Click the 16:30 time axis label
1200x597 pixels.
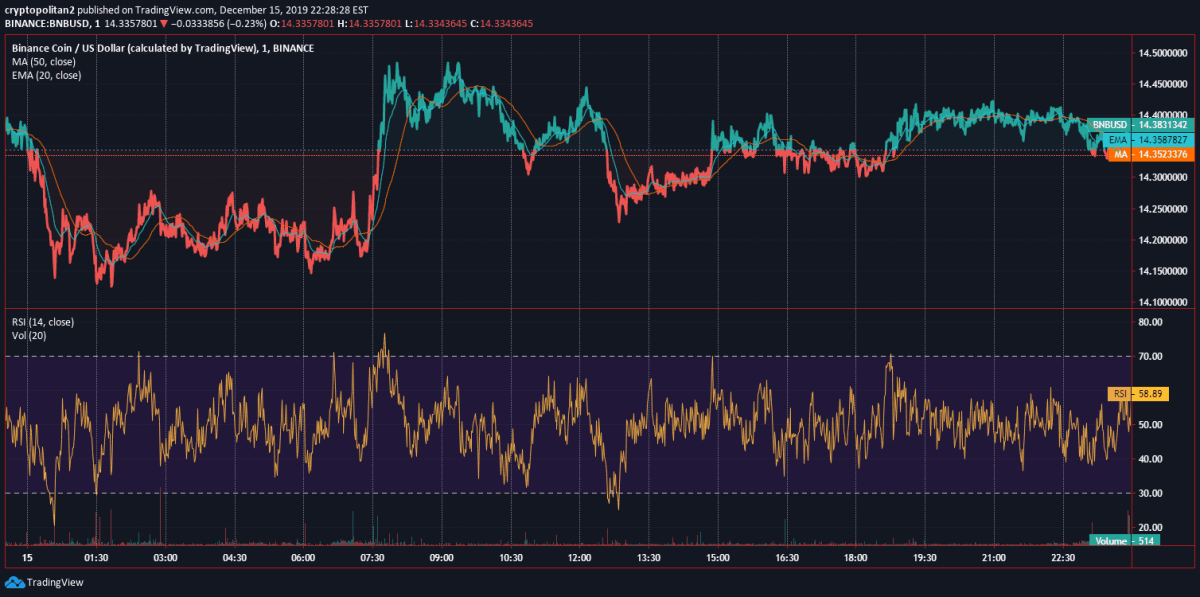click(x=786, y=558)
